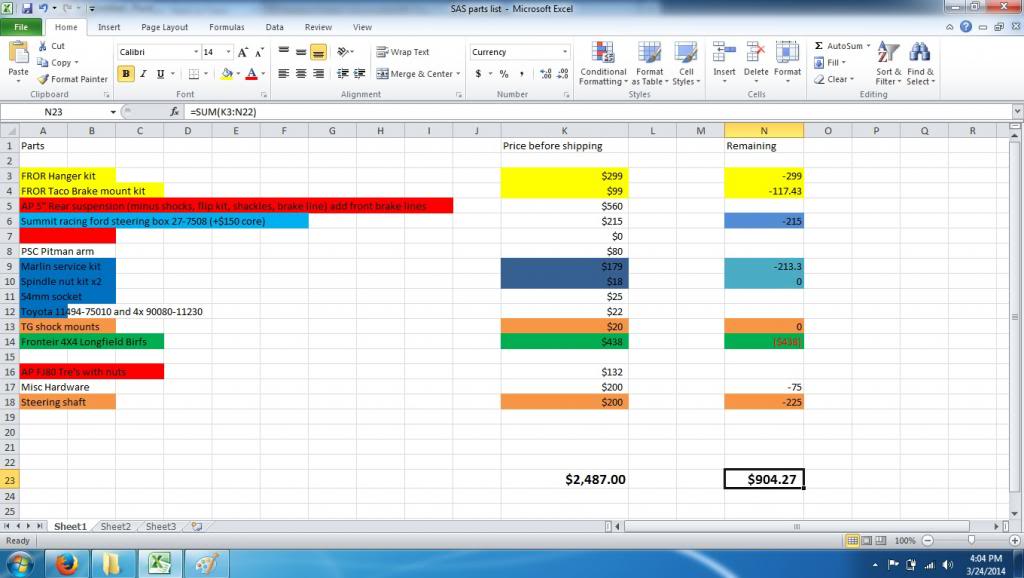Image resolution: width=1024 pixels, height=578 pixels.
Task: Open Format as Table gallery
Action: pyautogui.click(x=649, y=63)
